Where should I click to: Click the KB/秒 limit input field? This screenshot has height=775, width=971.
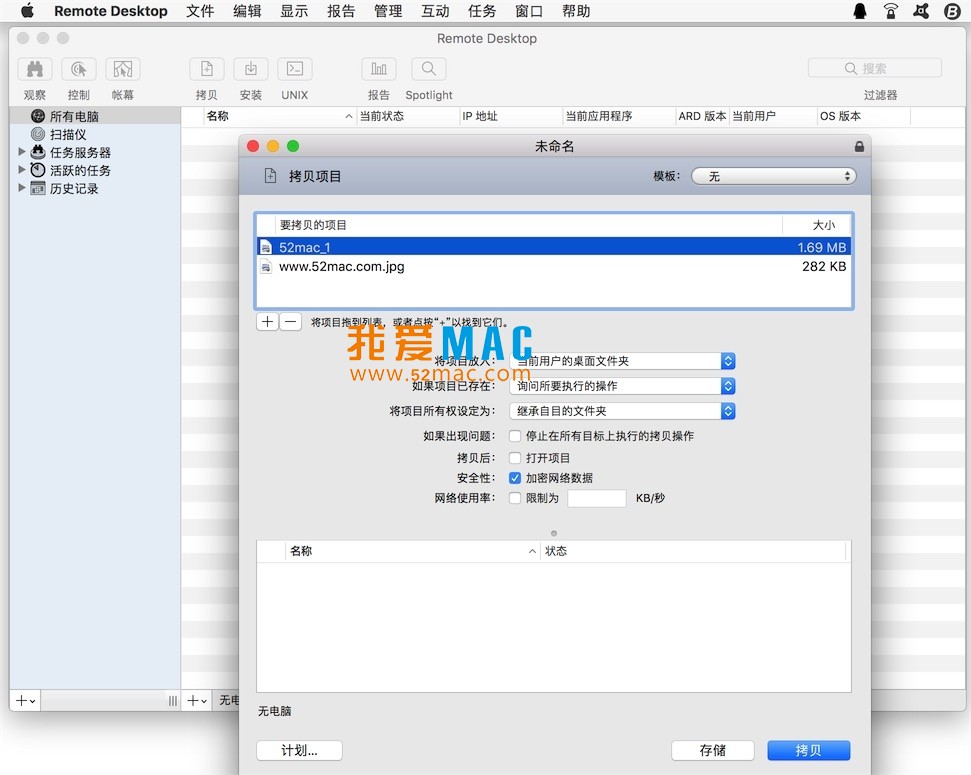596,498
